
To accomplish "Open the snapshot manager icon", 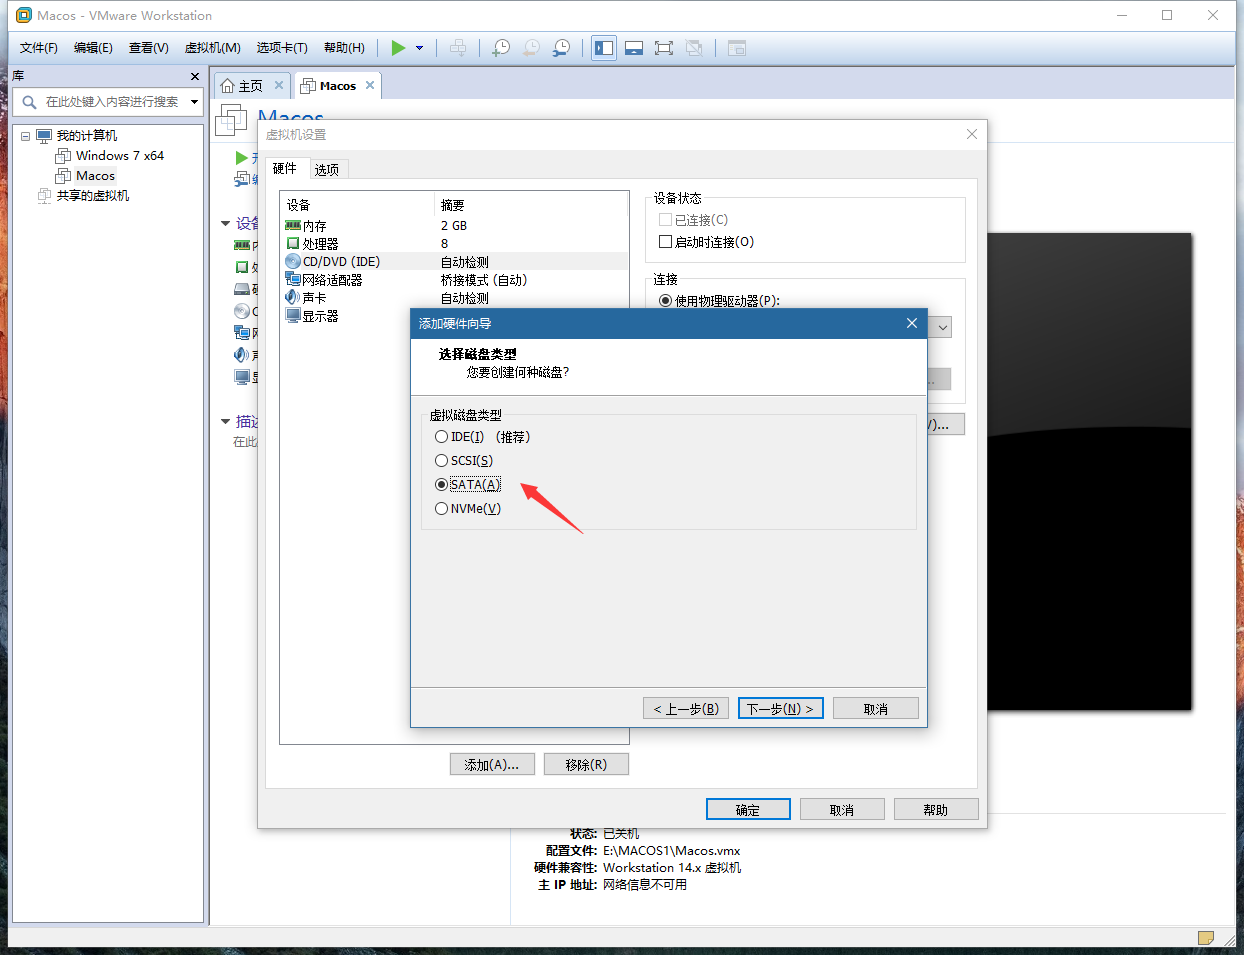I will [561, 47].
